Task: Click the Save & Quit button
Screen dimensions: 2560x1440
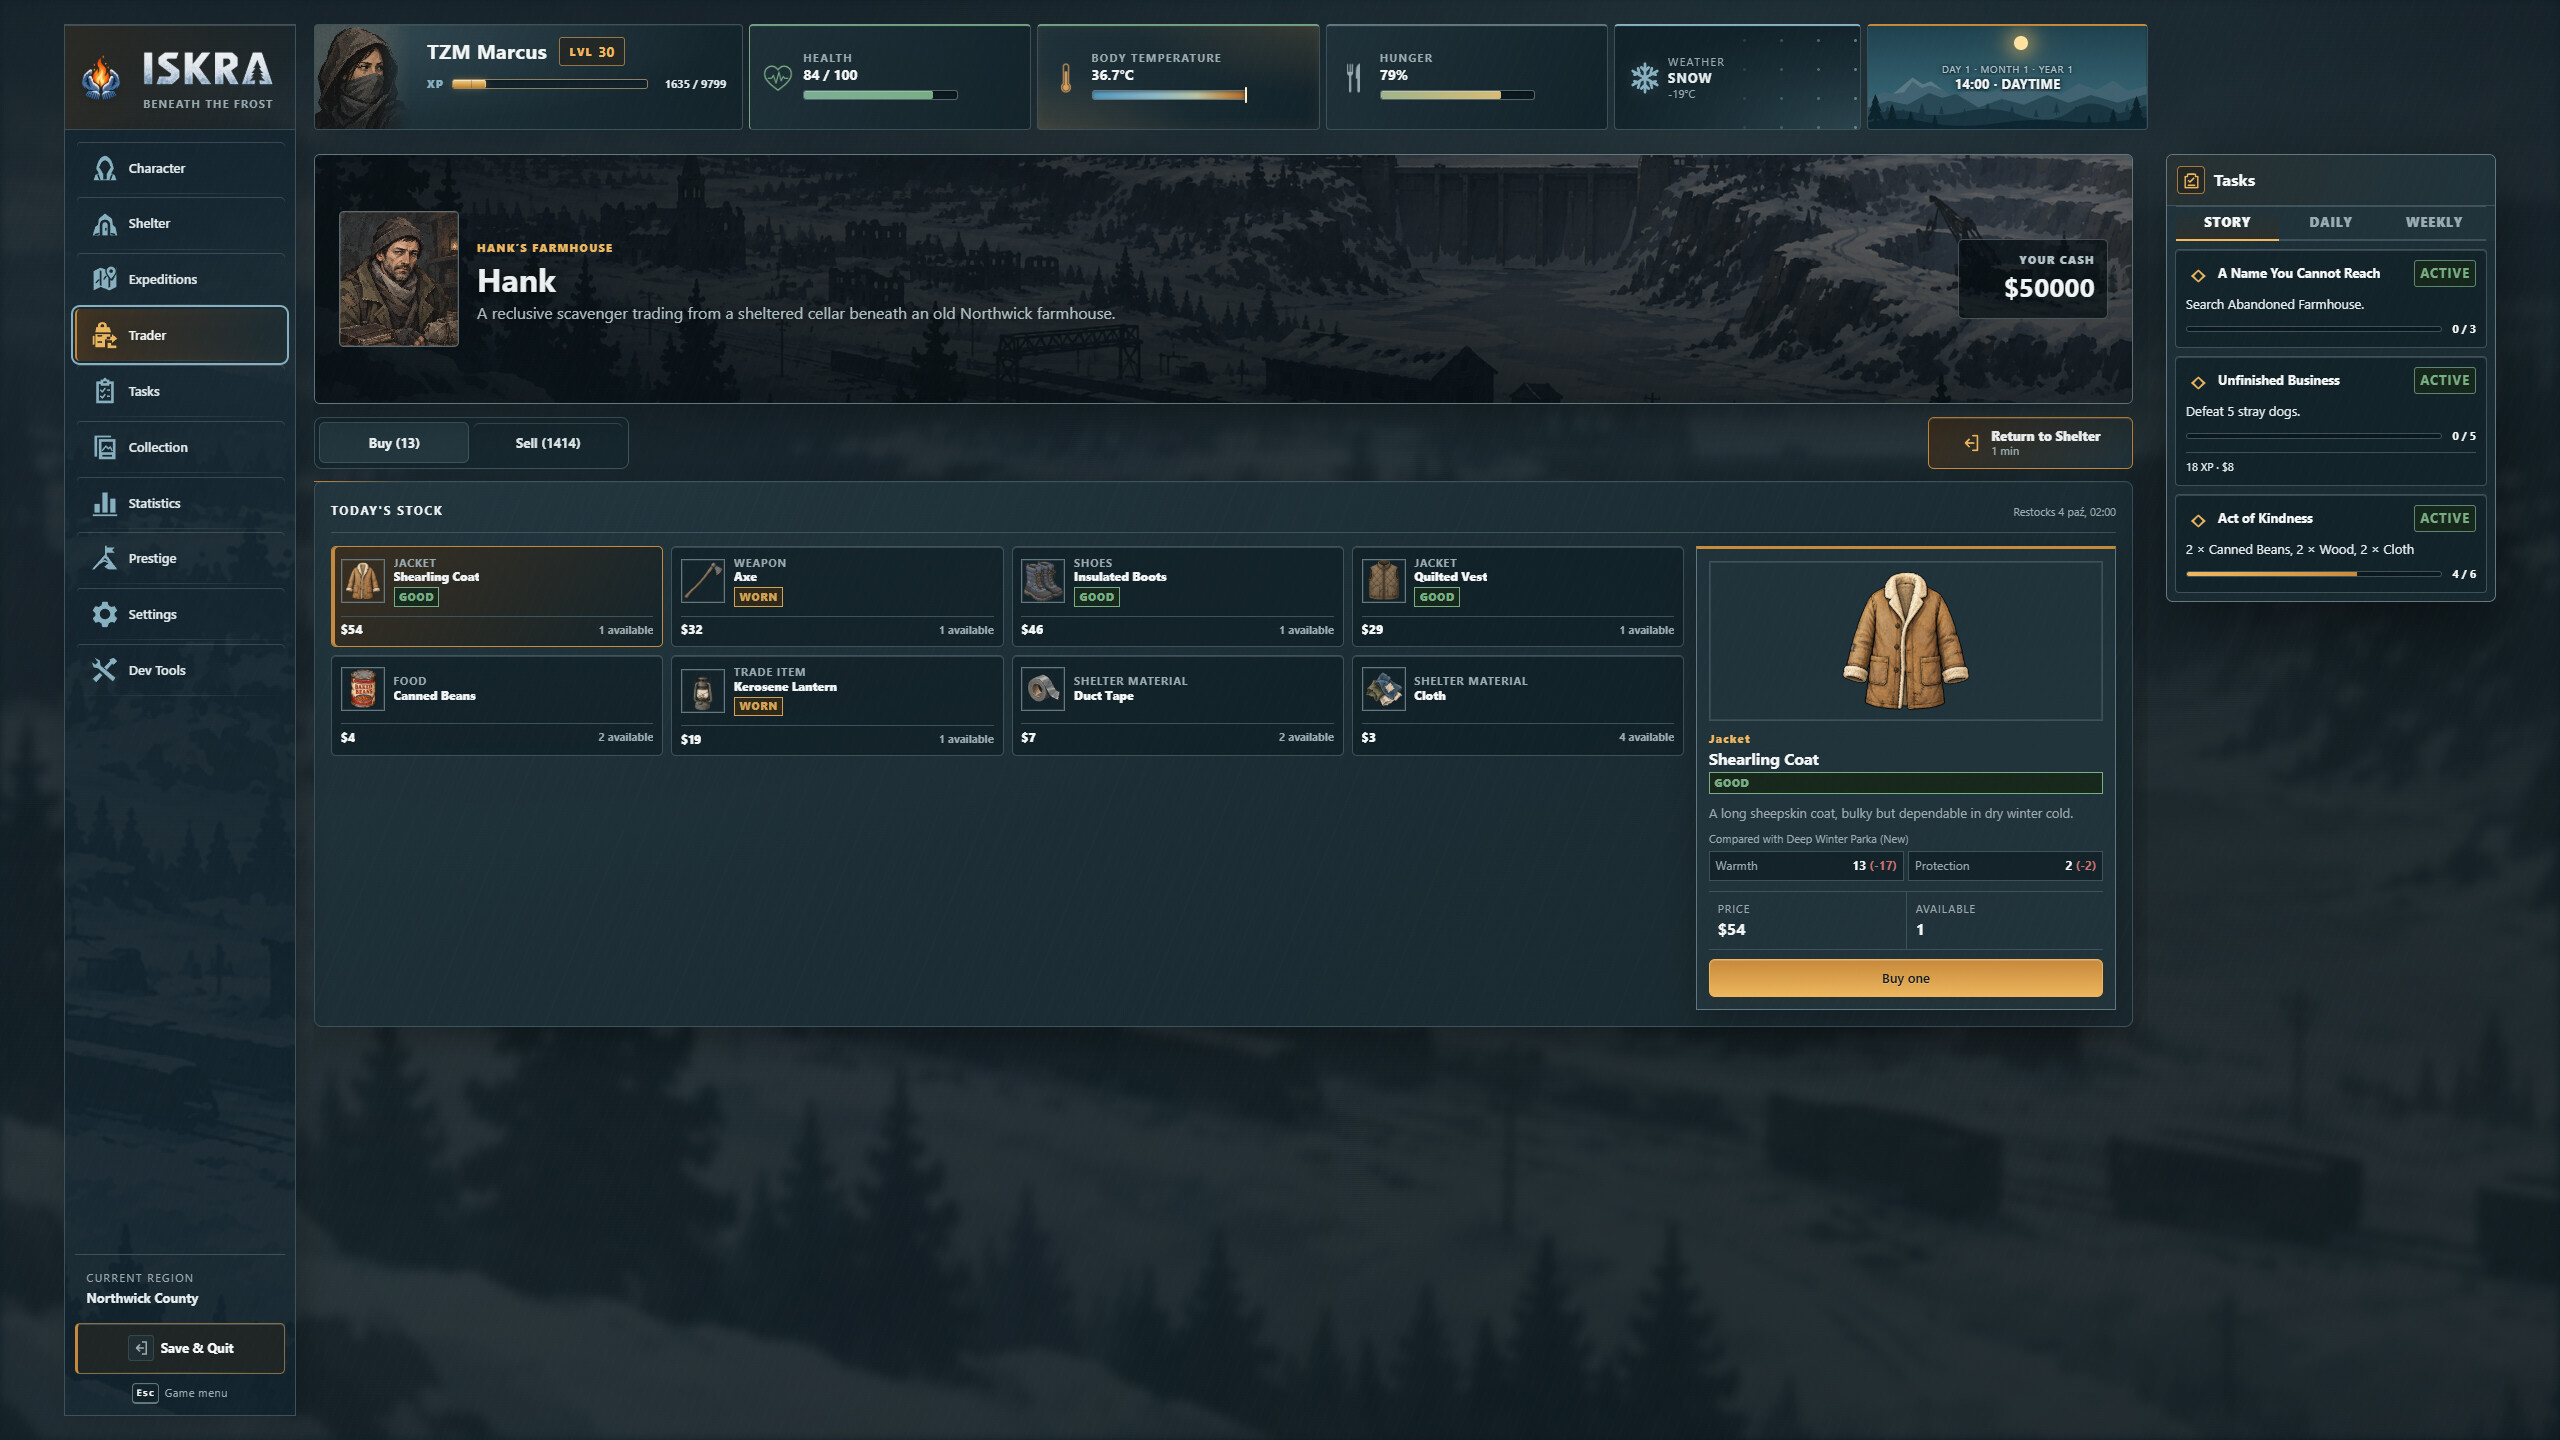Action: tap(180, 1348)
